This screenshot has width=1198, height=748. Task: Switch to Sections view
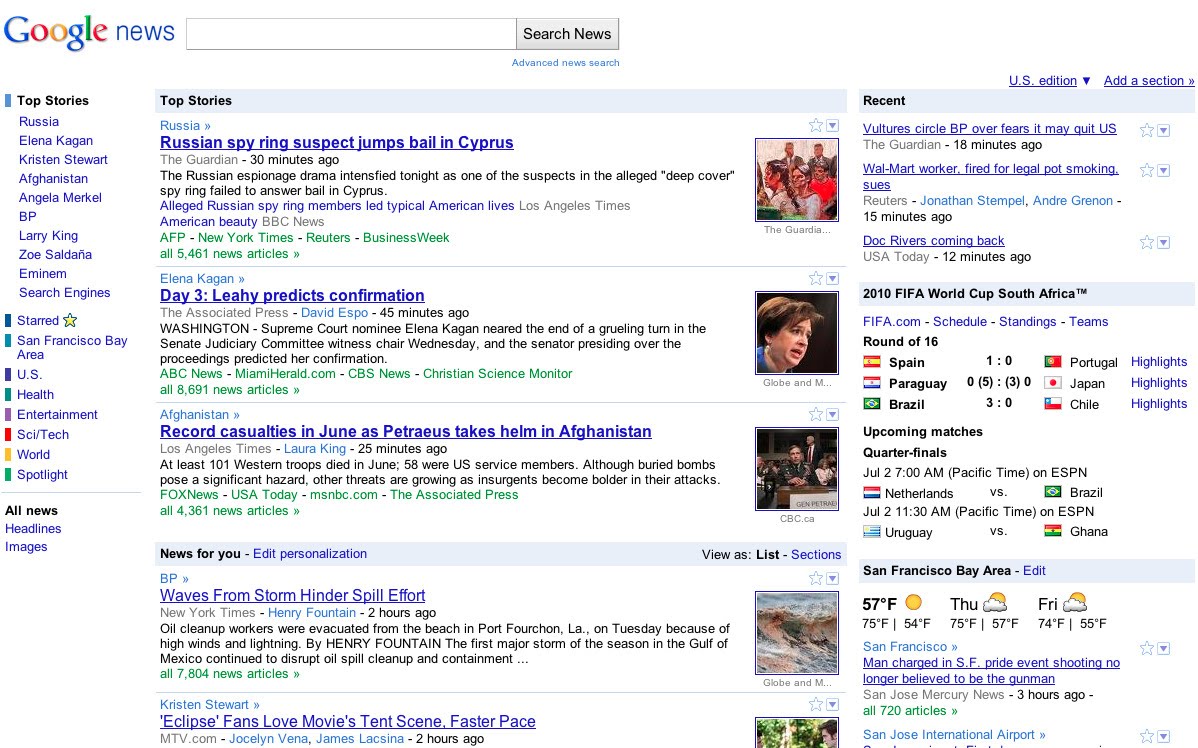[816, 554]
